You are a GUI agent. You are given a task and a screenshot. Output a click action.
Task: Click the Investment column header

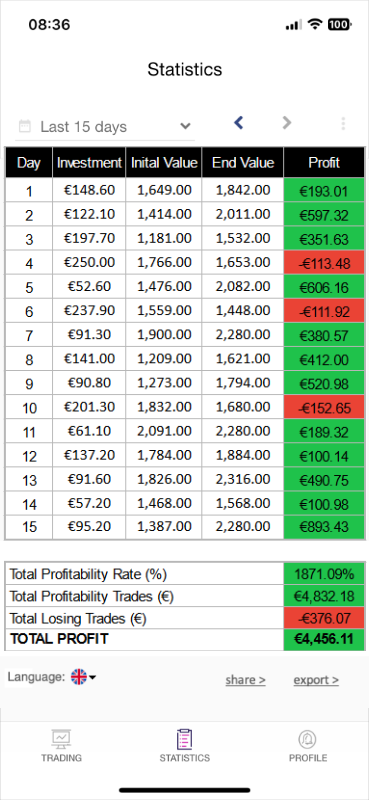click(x=89, y=163)
